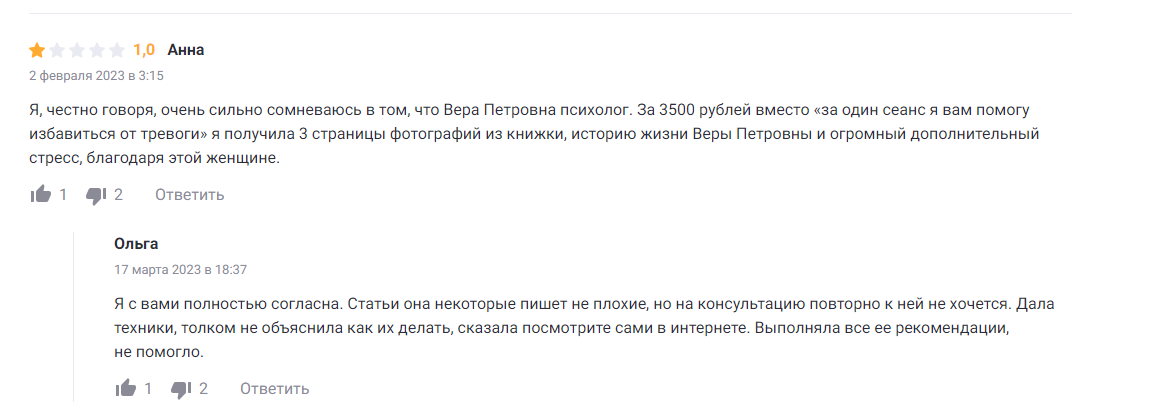Click the date 17 марта 2023 в 18:37
The image size is (1153, 413).
(180, 269)
